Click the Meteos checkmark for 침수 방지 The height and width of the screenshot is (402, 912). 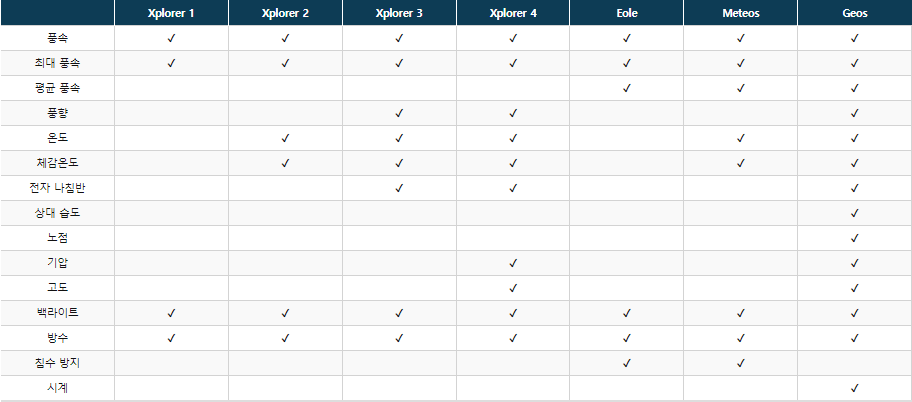pyautogui.click(x=740, y=363)
